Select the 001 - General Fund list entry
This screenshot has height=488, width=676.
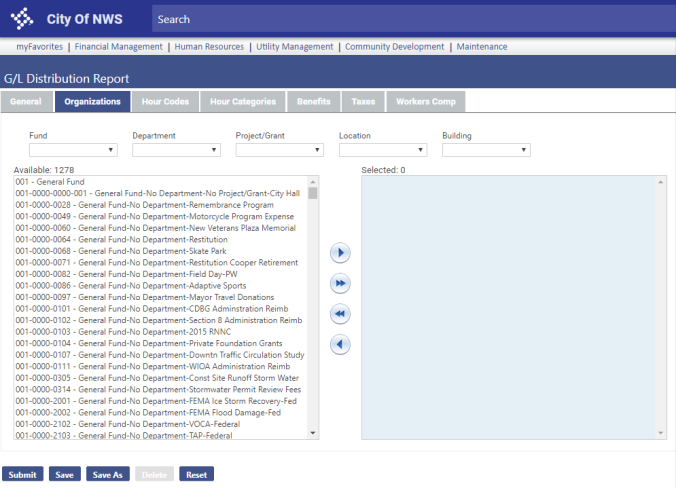50,182
